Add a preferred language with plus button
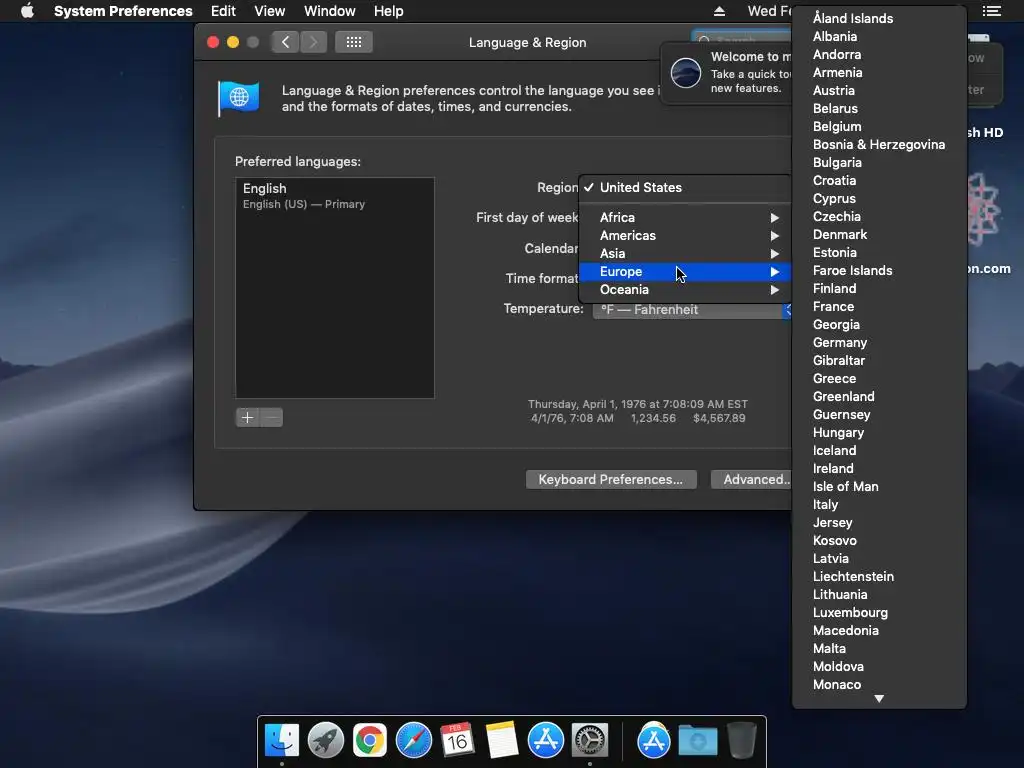This screenshot has height=768, width=1024. pos(248,417)
